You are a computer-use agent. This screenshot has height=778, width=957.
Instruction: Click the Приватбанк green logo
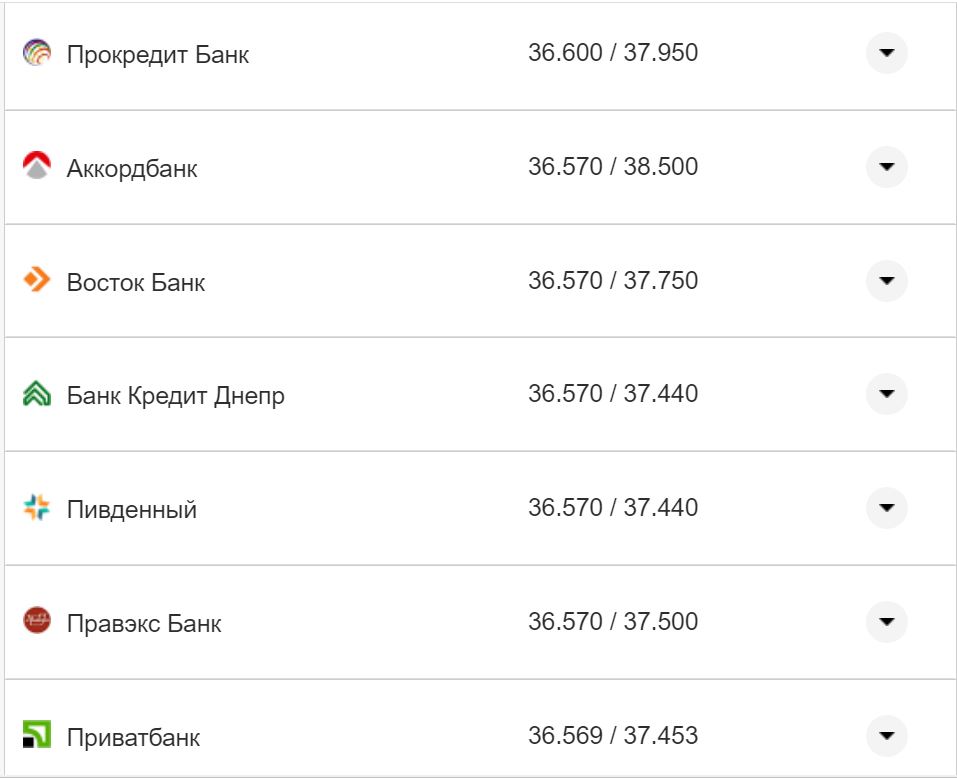tap(38, 734)
